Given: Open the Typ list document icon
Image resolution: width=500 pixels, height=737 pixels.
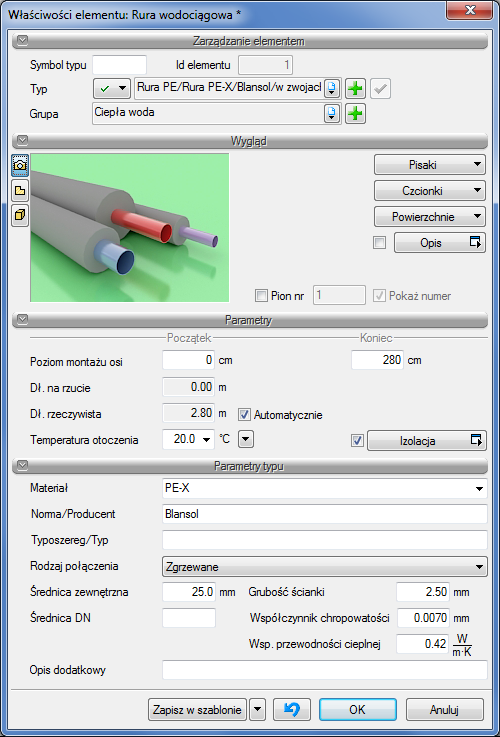Looking at the screenshot, I should tap(332, 88).
